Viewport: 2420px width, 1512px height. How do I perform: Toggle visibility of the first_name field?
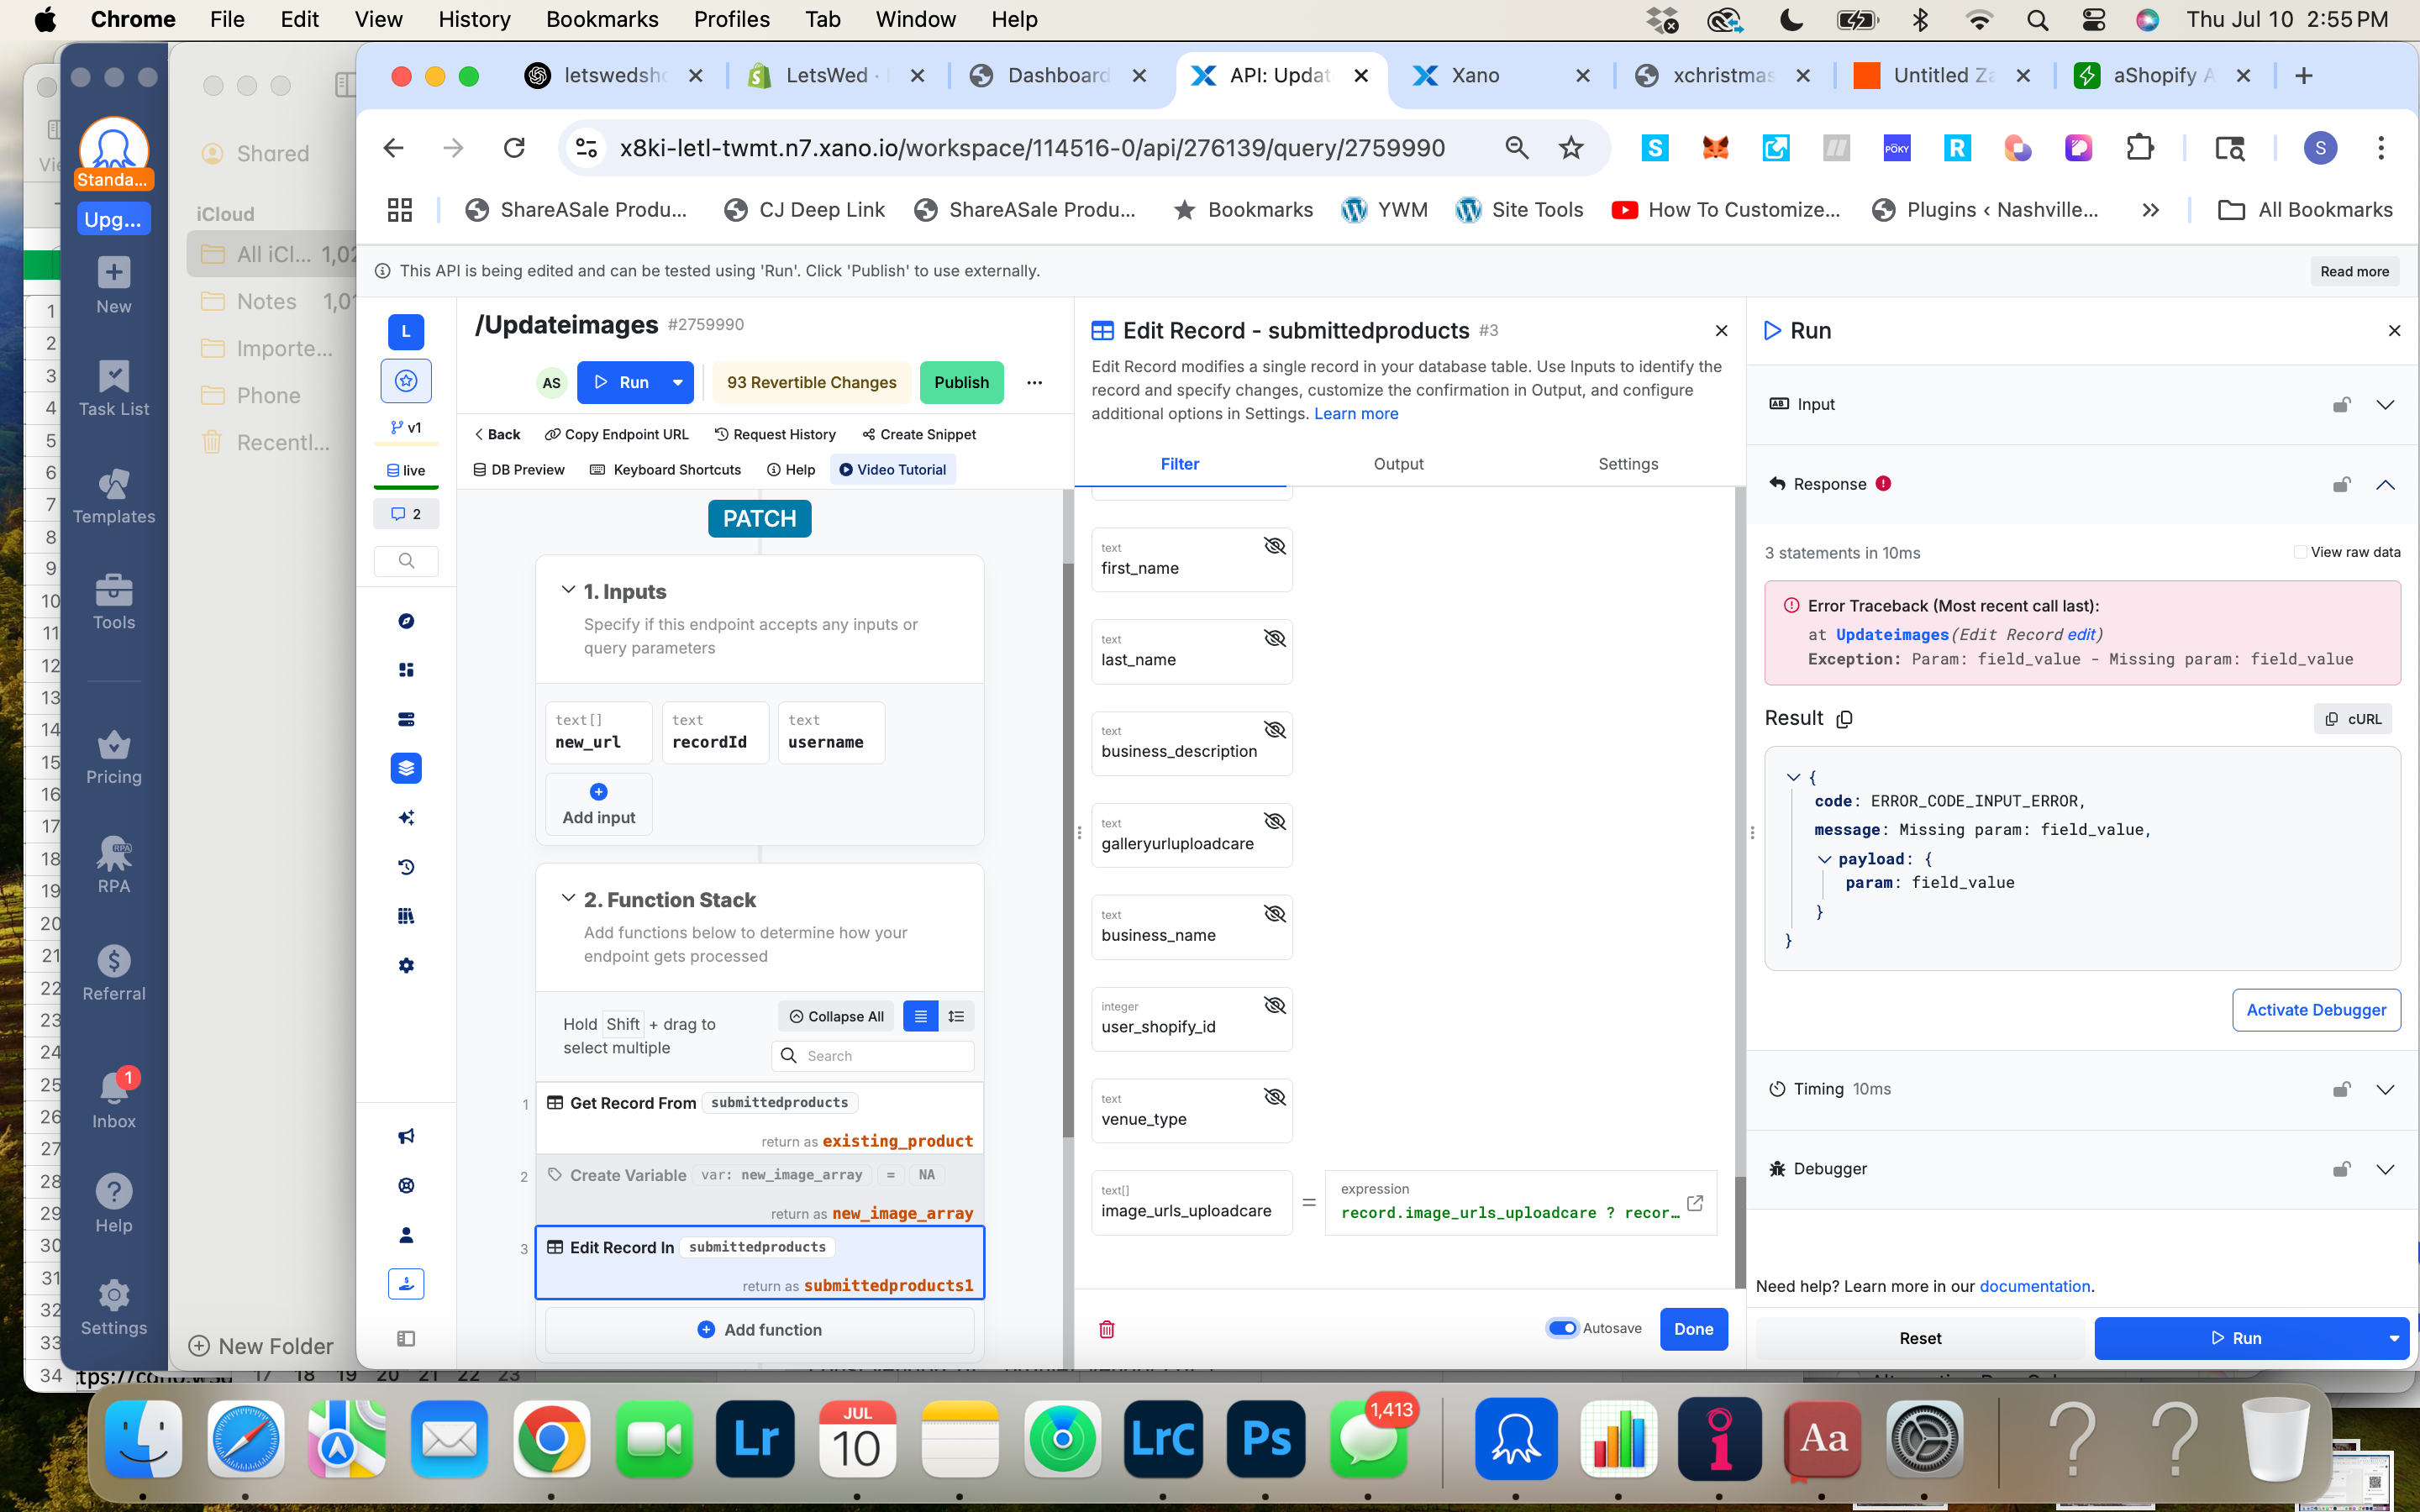[x=1274, y=546]
